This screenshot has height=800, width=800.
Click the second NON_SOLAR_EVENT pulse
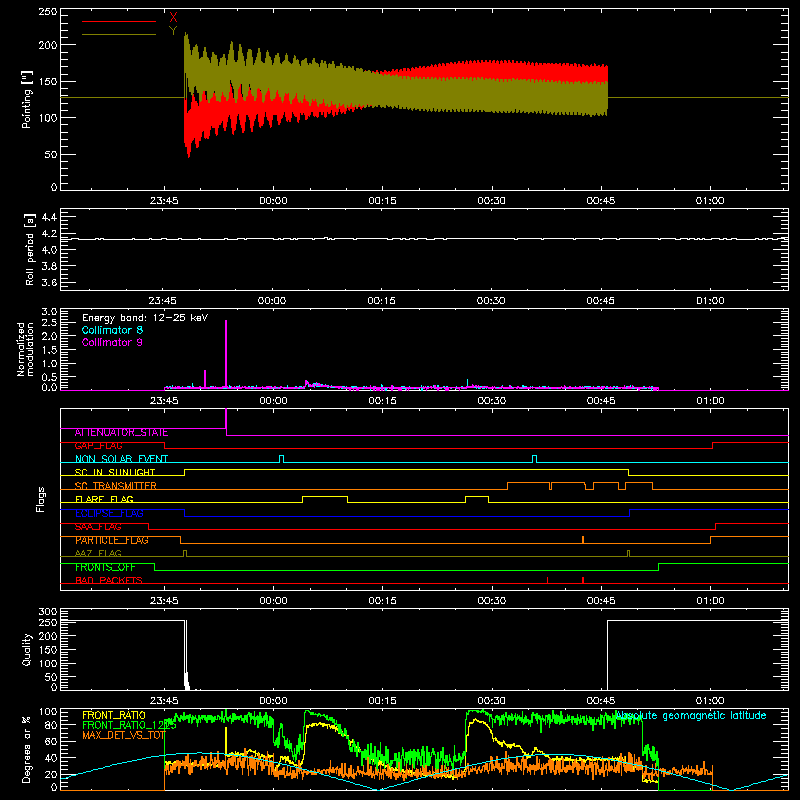pos(534,459)
